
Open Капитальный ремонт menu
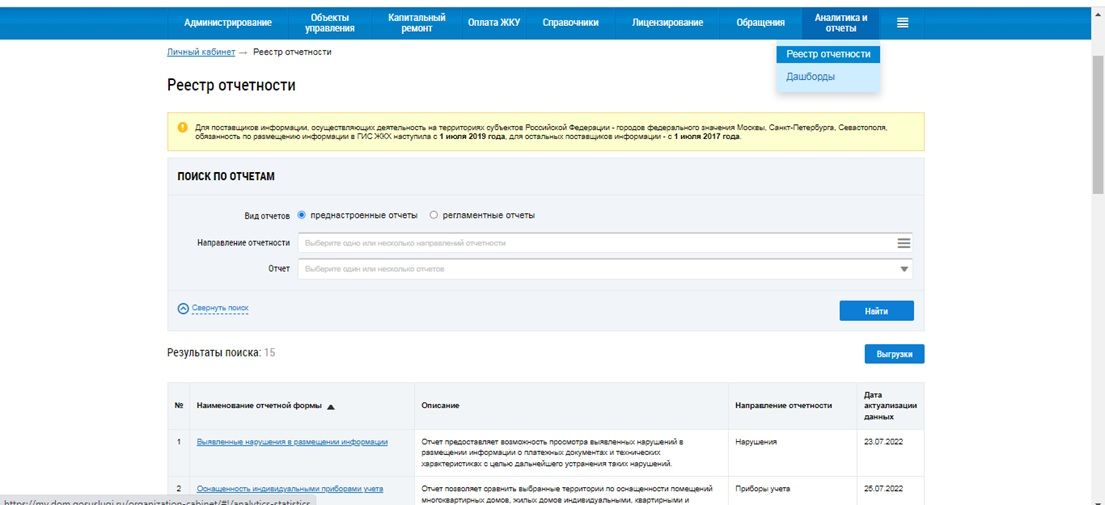point(417,23)
